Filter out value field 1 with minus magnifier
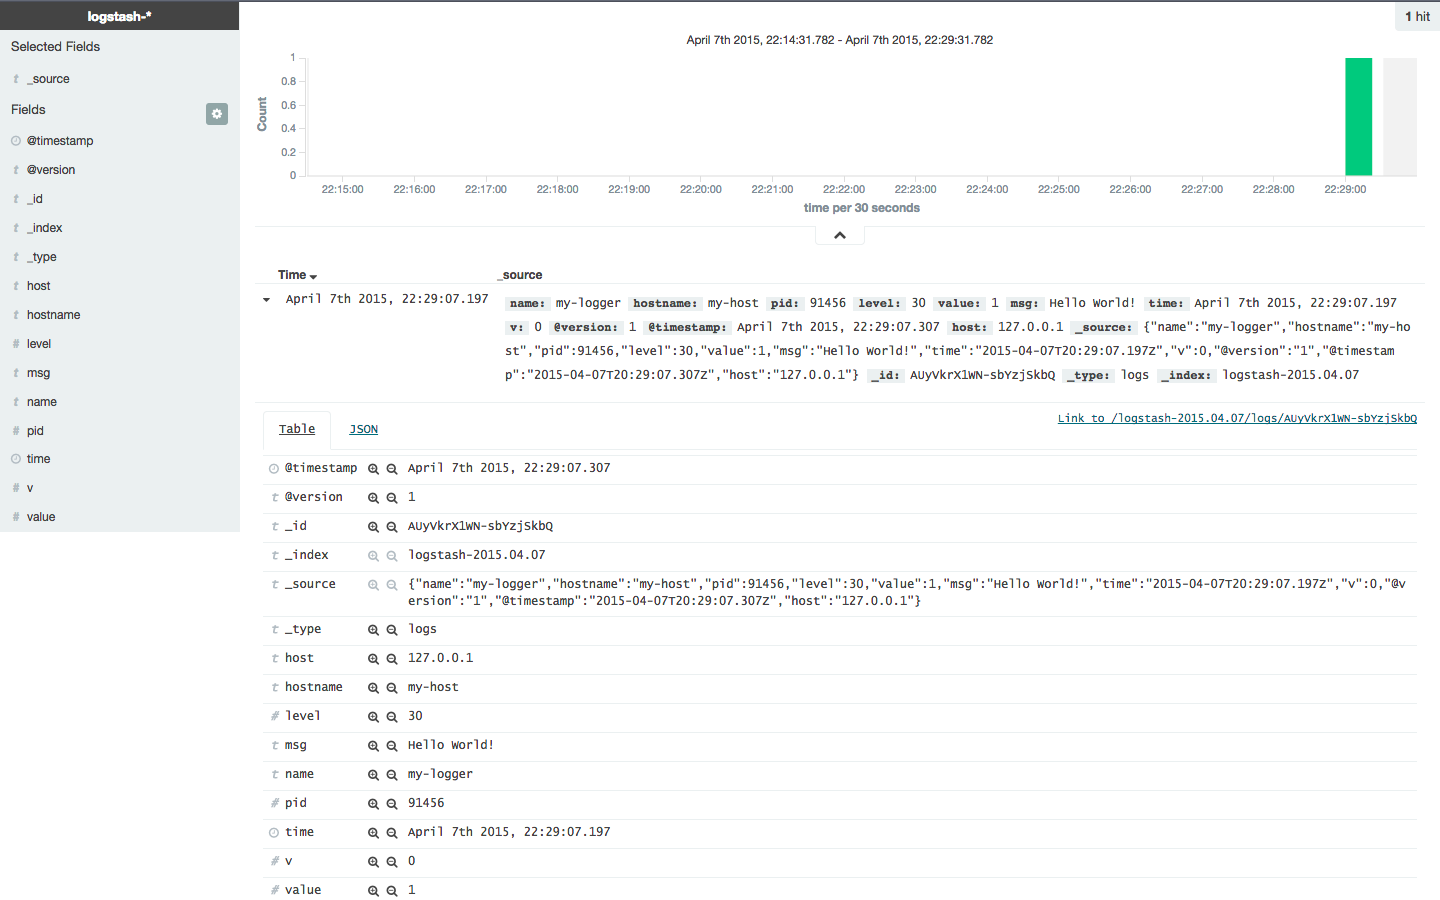Viewport: 1440px width, 900px height. point(392,891)
